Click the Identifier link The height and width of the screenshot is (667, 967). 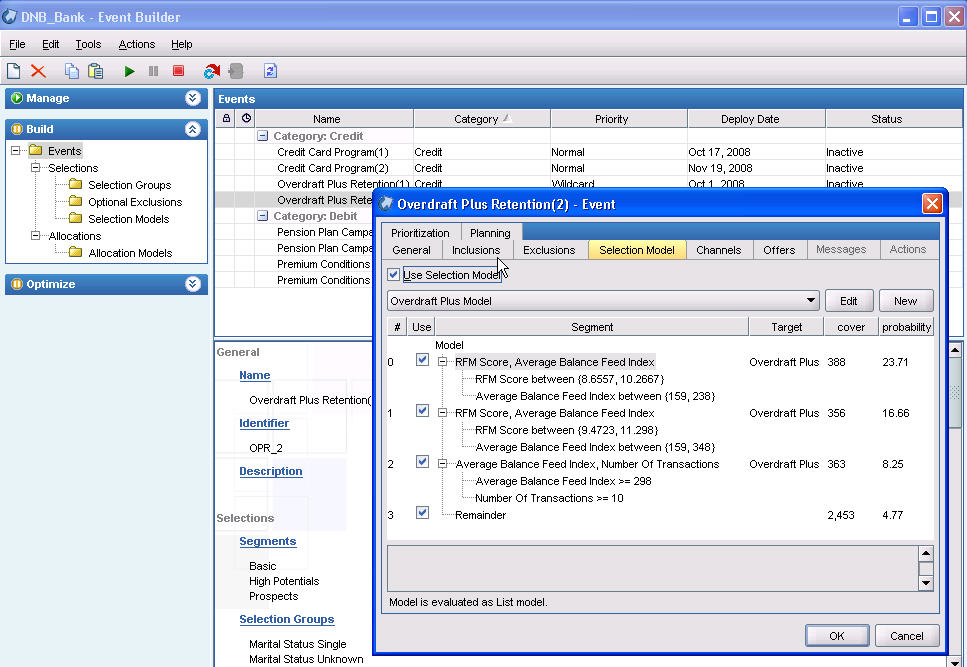tap(264, 423)
